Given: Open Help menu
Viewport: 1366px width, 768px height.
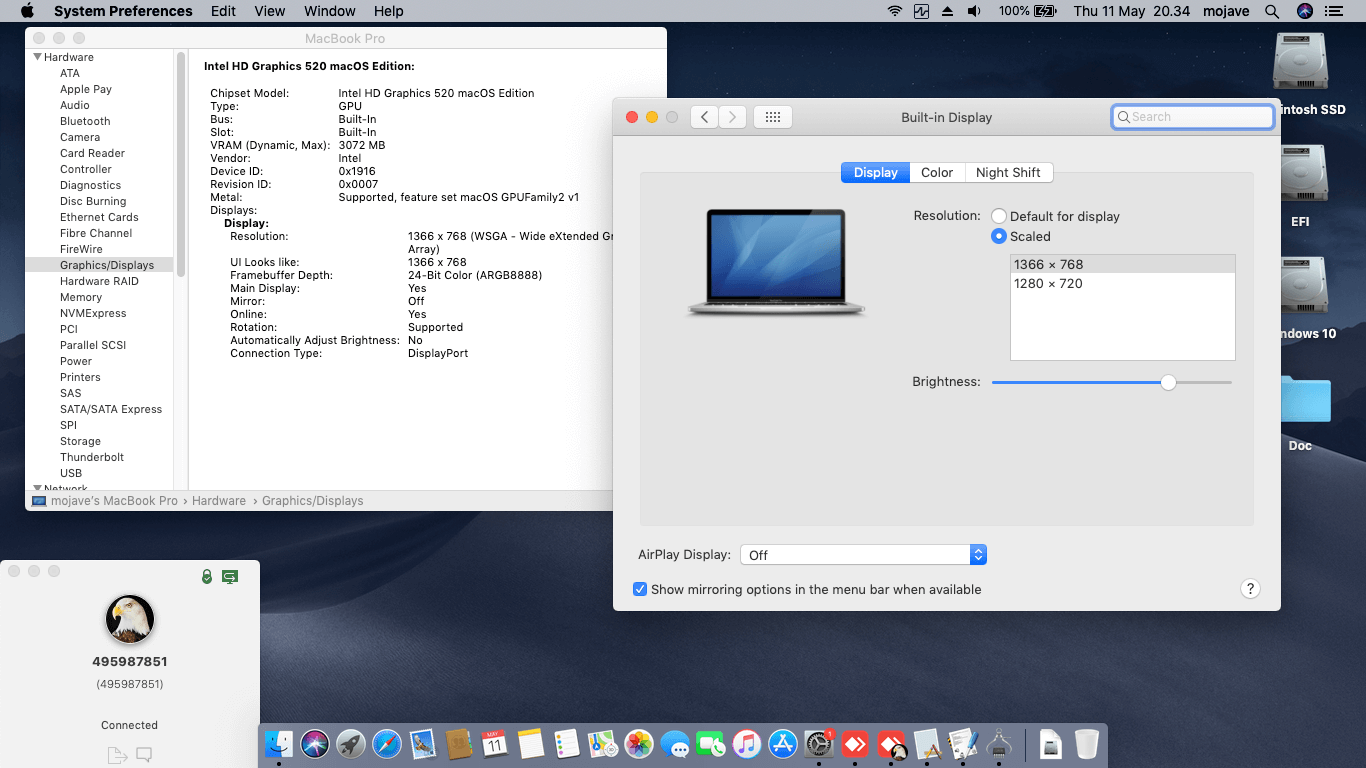Looking at the screenshot, I should point(388,11).
